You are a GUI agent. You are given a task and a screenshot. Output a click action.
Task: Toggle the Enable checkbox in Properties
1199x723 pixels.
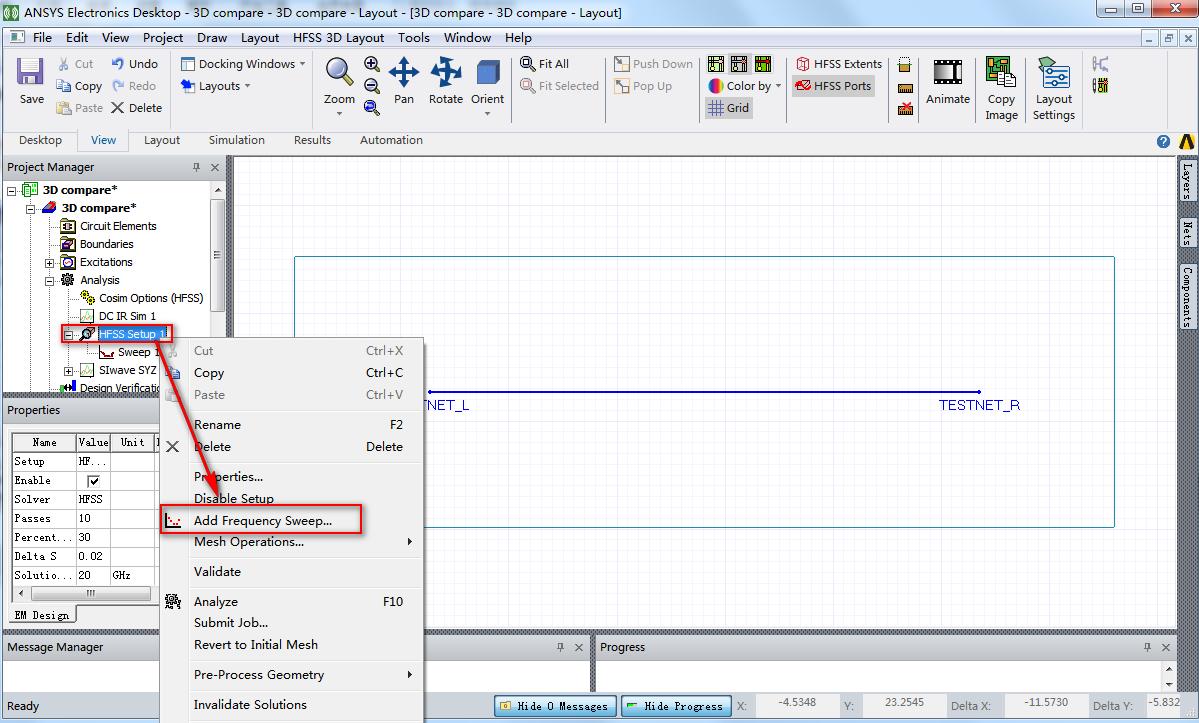(94, 481)
